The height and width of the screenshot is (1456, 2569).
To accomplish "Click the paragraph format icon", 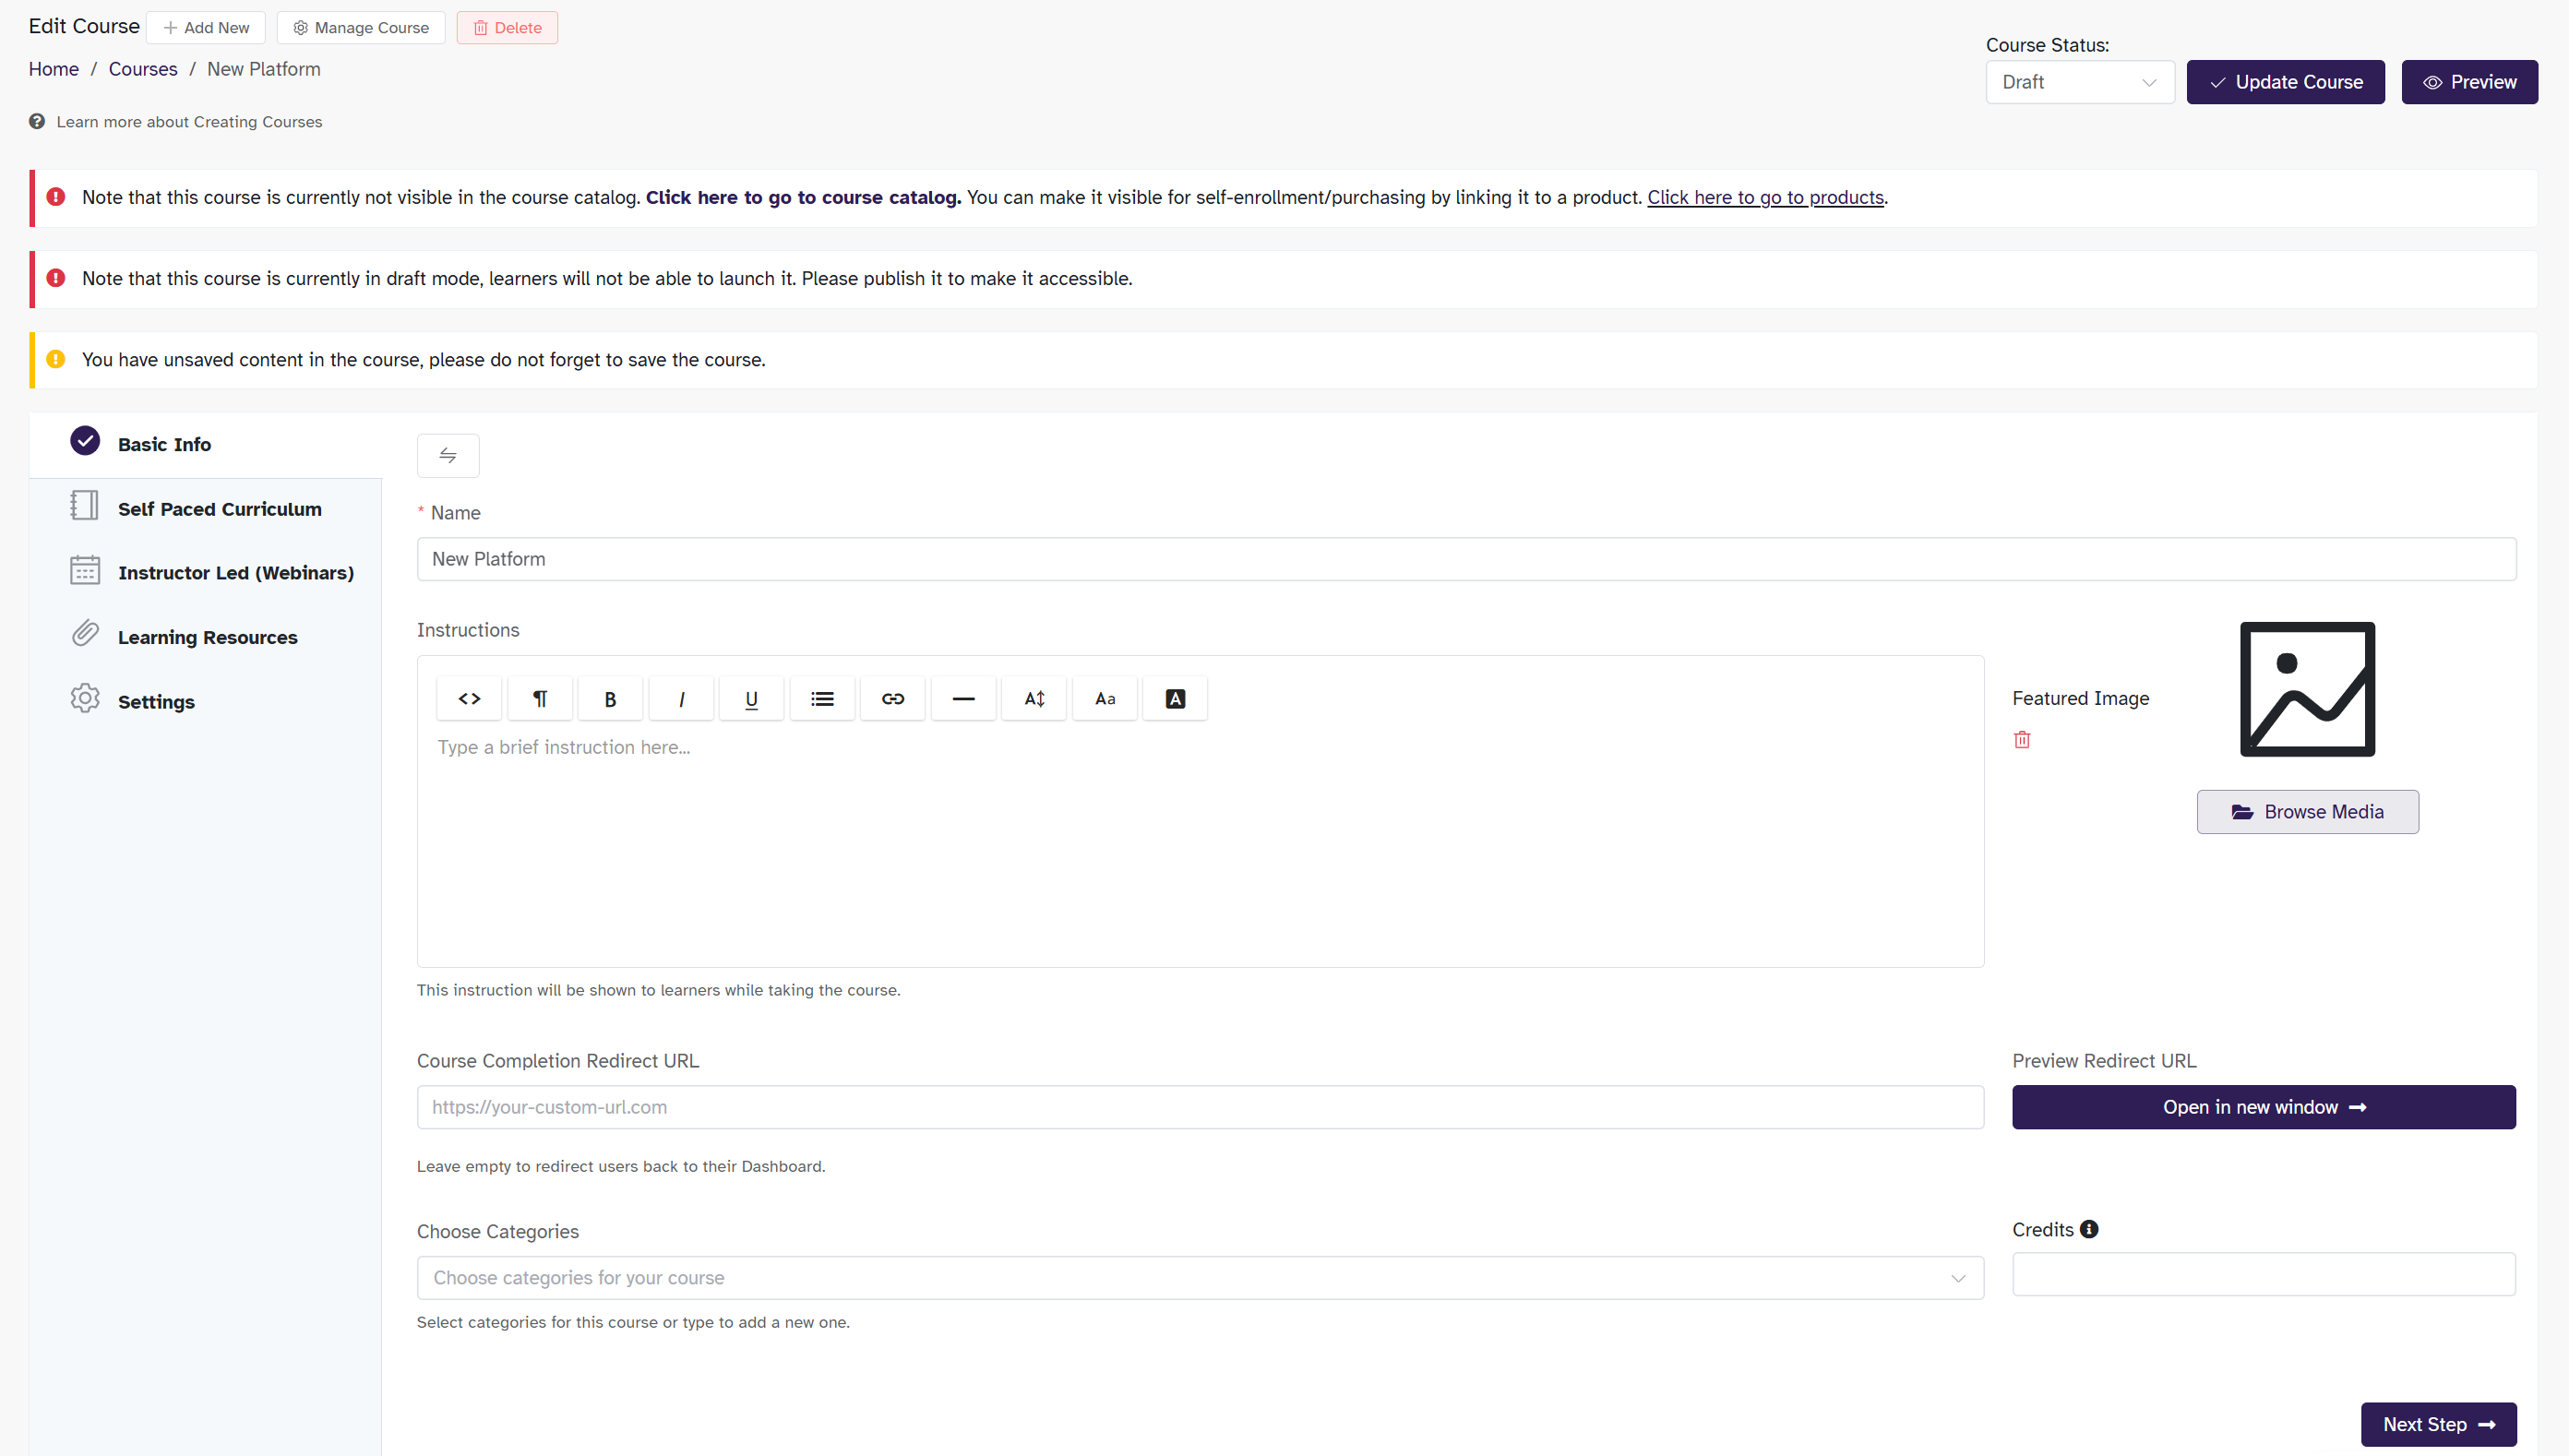I will pyautogui.click(x=540, y=698).
